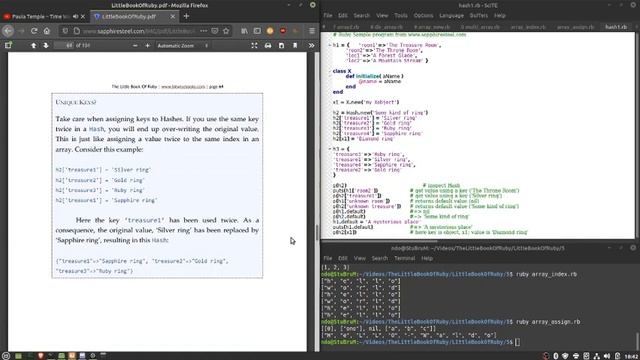Print the PDF document
The height and width of the screenshot is (360, 640).
tap(268, 45)
